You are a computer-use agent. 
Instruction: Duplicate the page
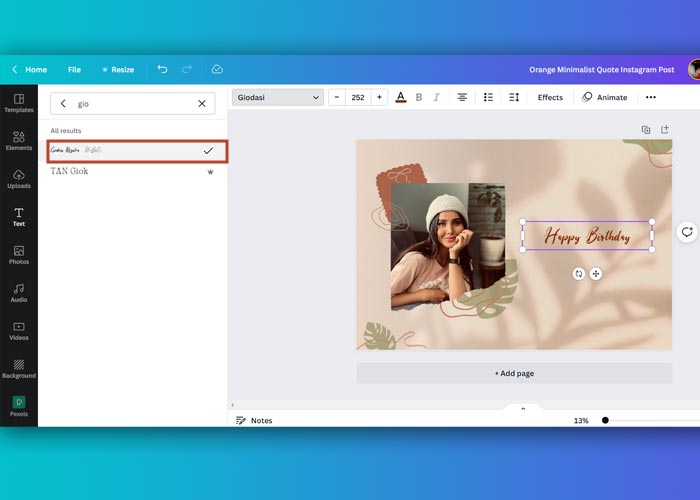click(x=646, y=130)
